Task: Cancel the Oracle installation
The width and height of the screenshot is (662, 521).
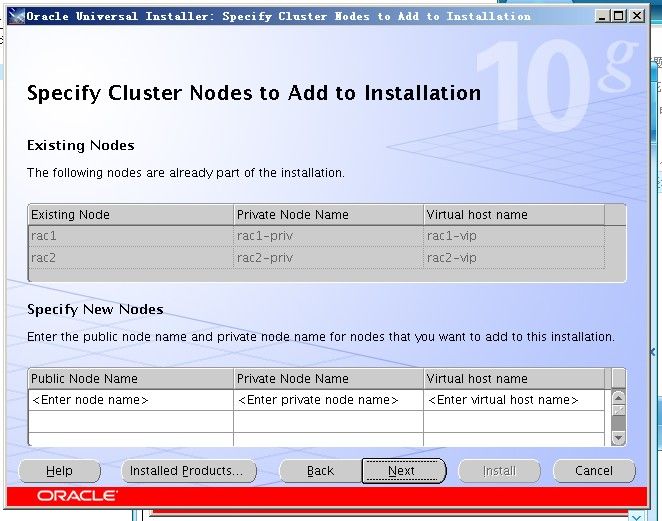Action: (594, 471)
